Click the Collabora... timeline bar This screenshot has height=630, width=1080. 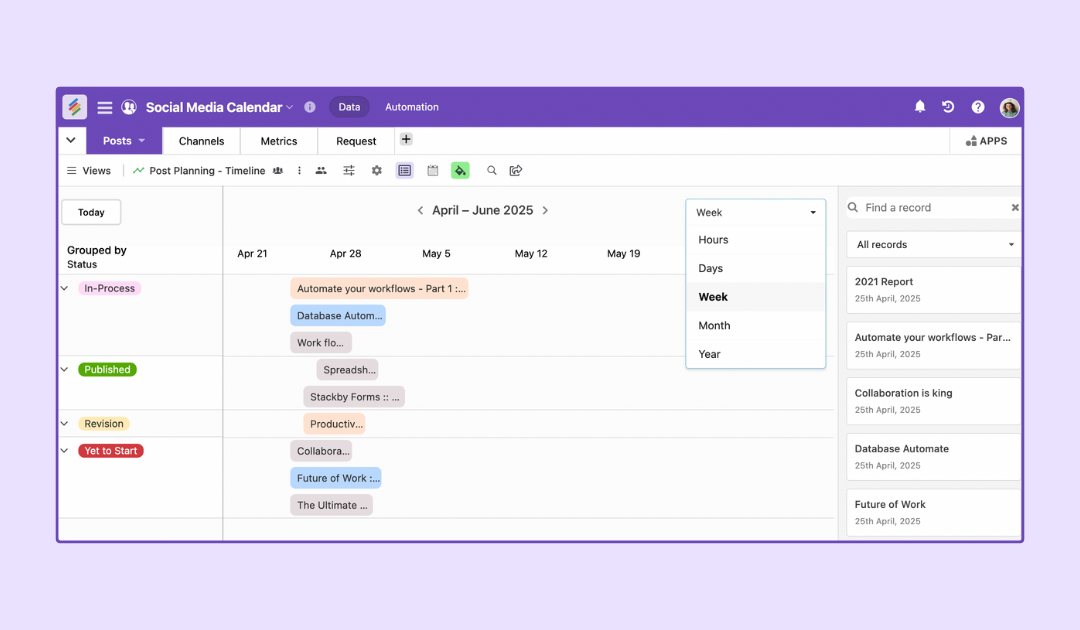[x=321, y=451]
